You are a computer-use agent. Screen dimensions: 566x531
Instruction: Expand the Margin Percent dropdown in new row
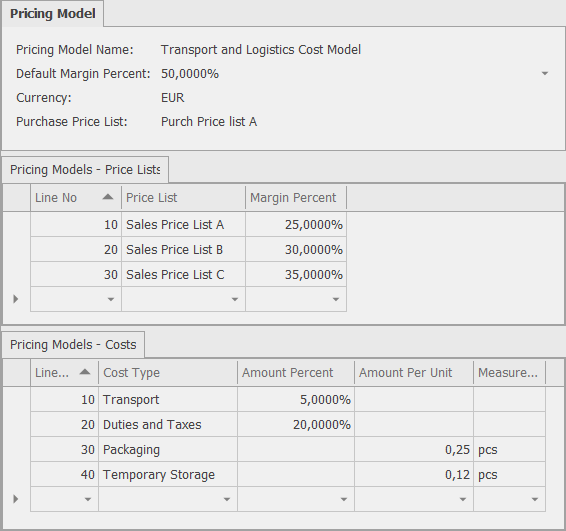pos(336,299)
